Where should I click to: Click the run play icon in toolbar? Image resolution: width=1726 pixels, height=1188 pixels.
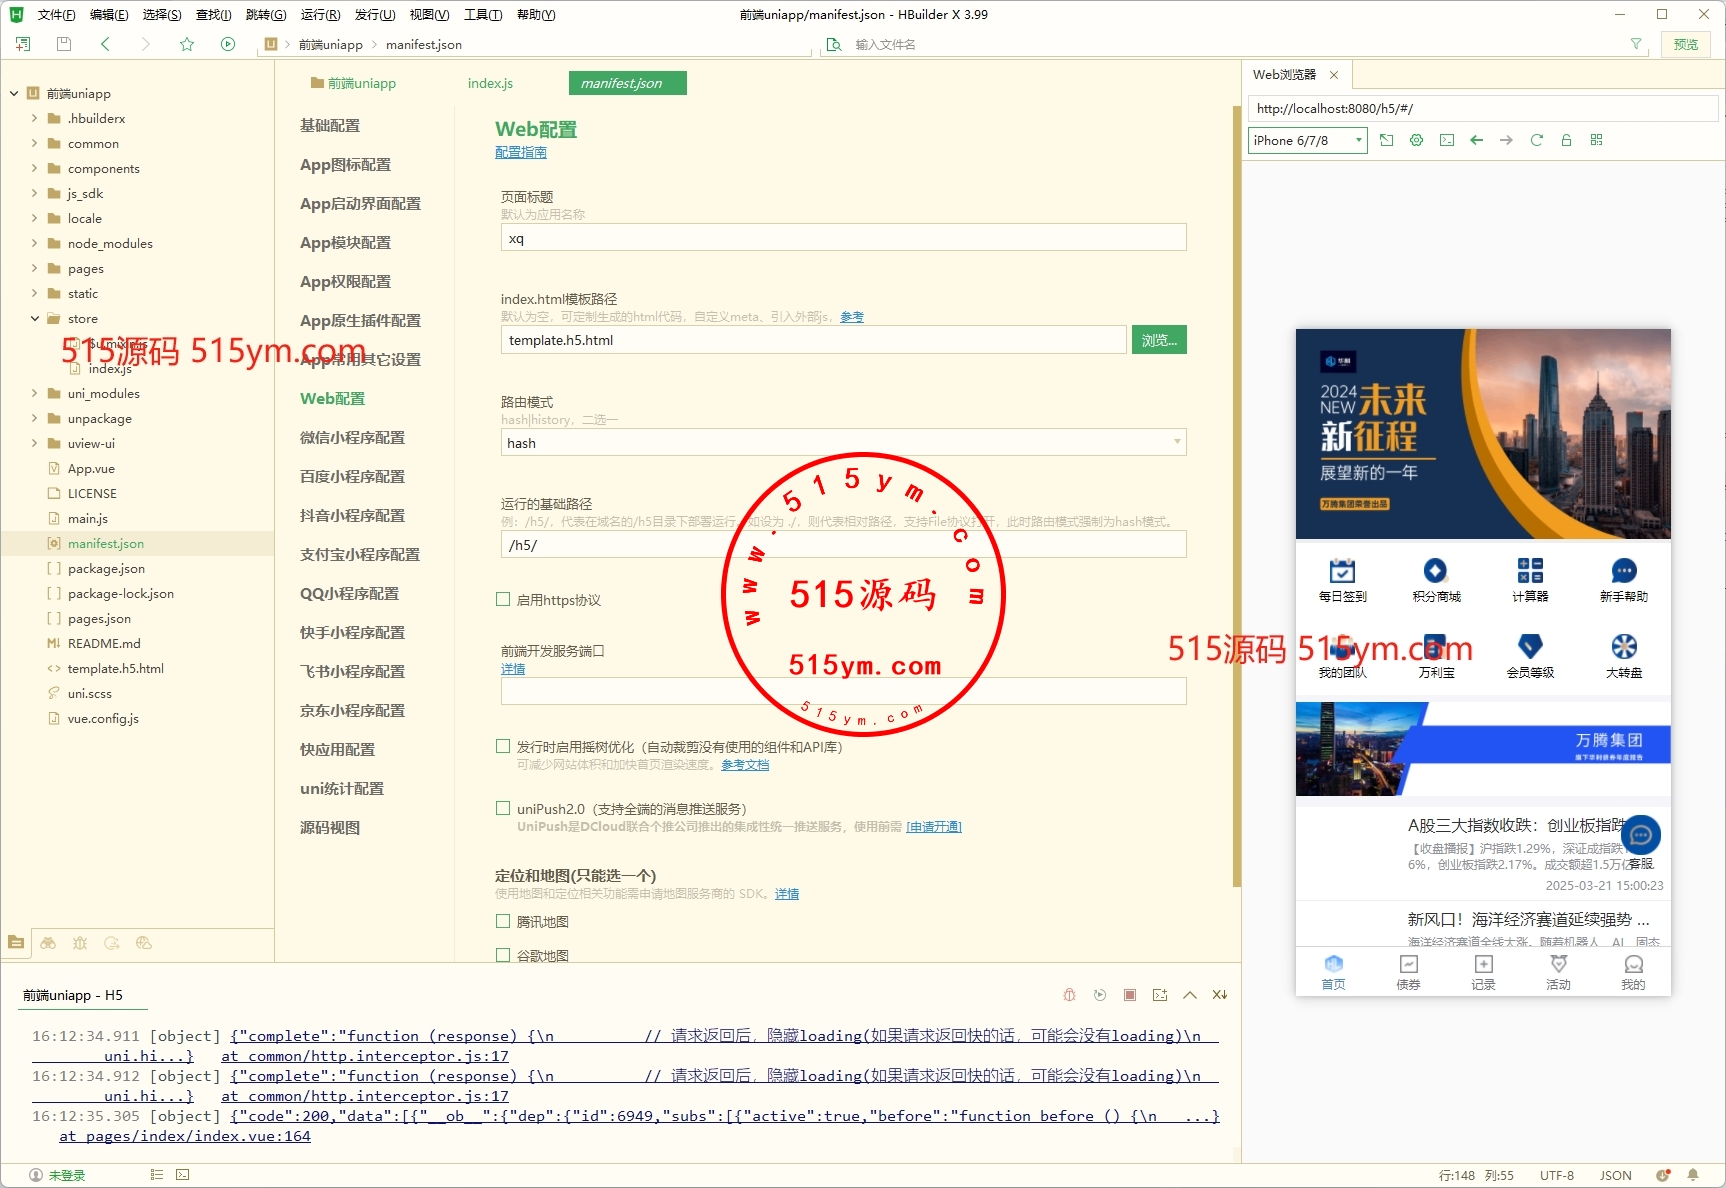(x=228, y=44)
